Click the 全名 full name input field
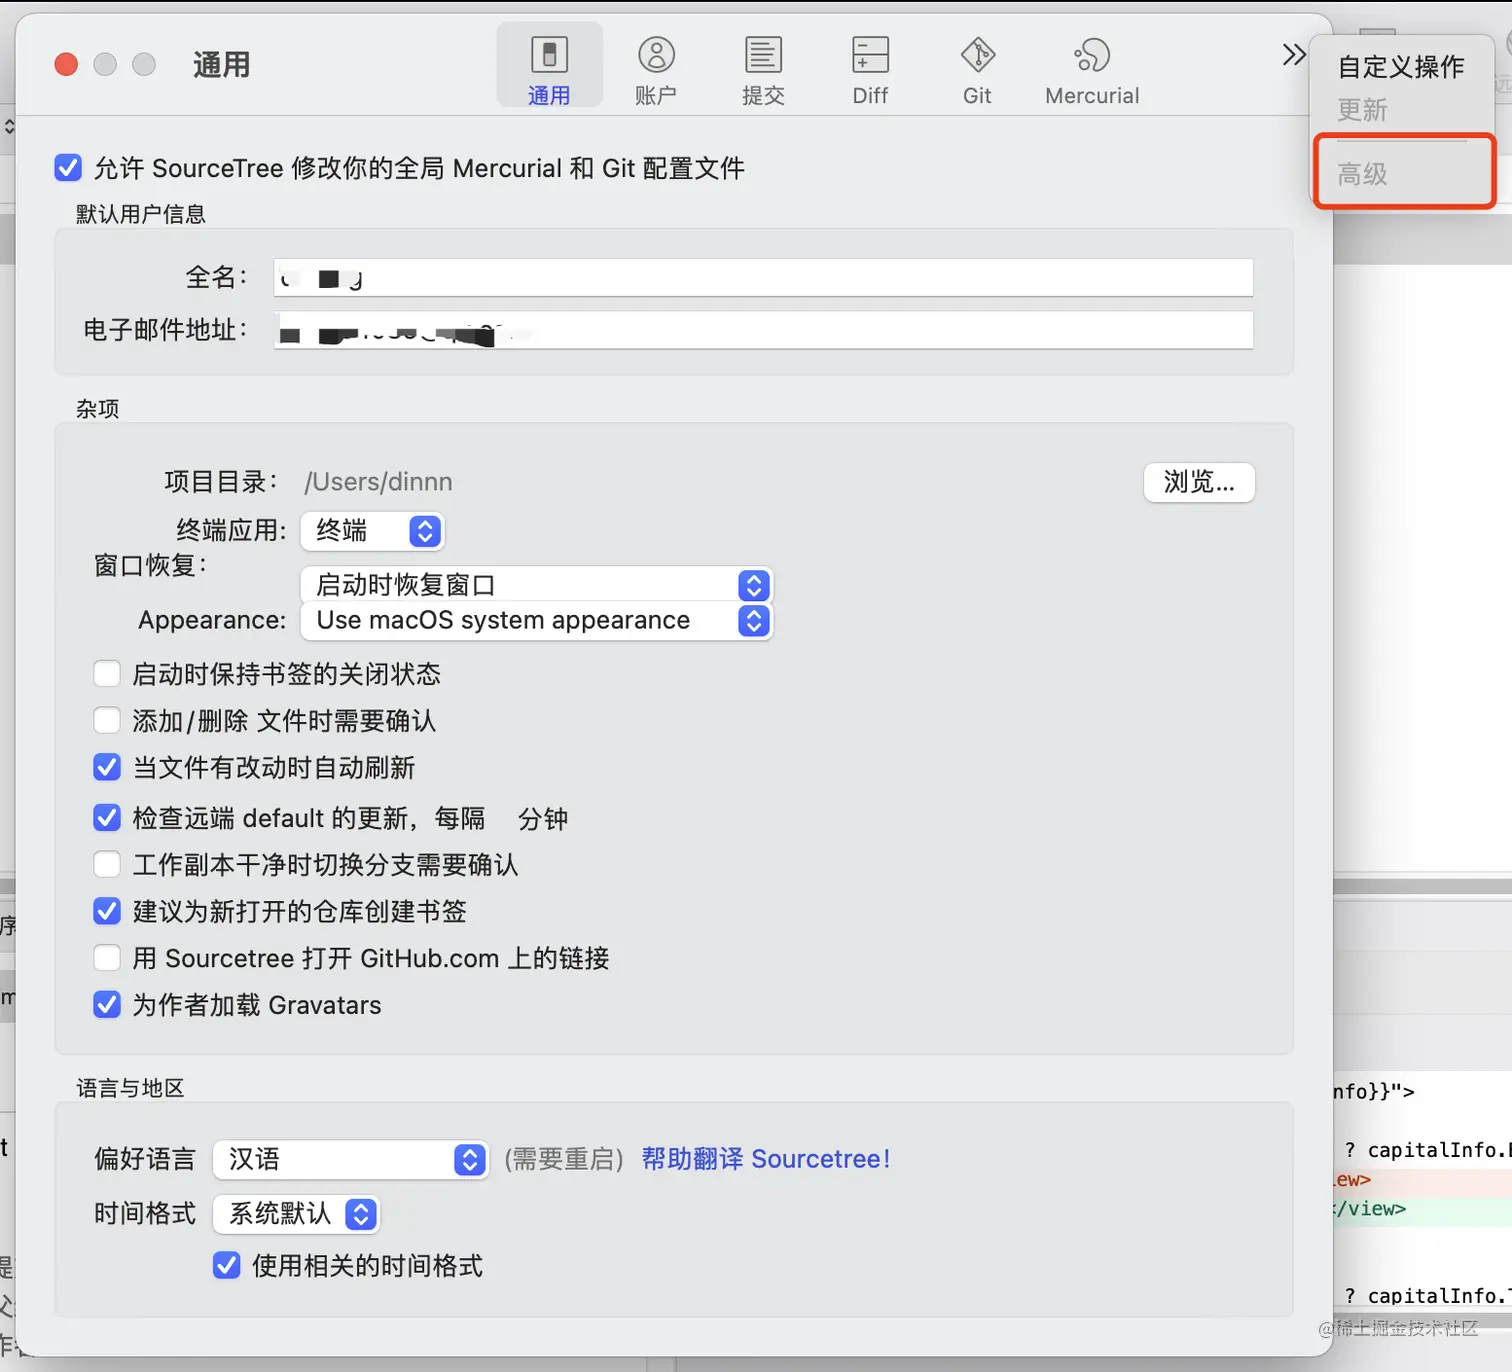Viewport: 1512px width, 1372px height. point(763,277)
